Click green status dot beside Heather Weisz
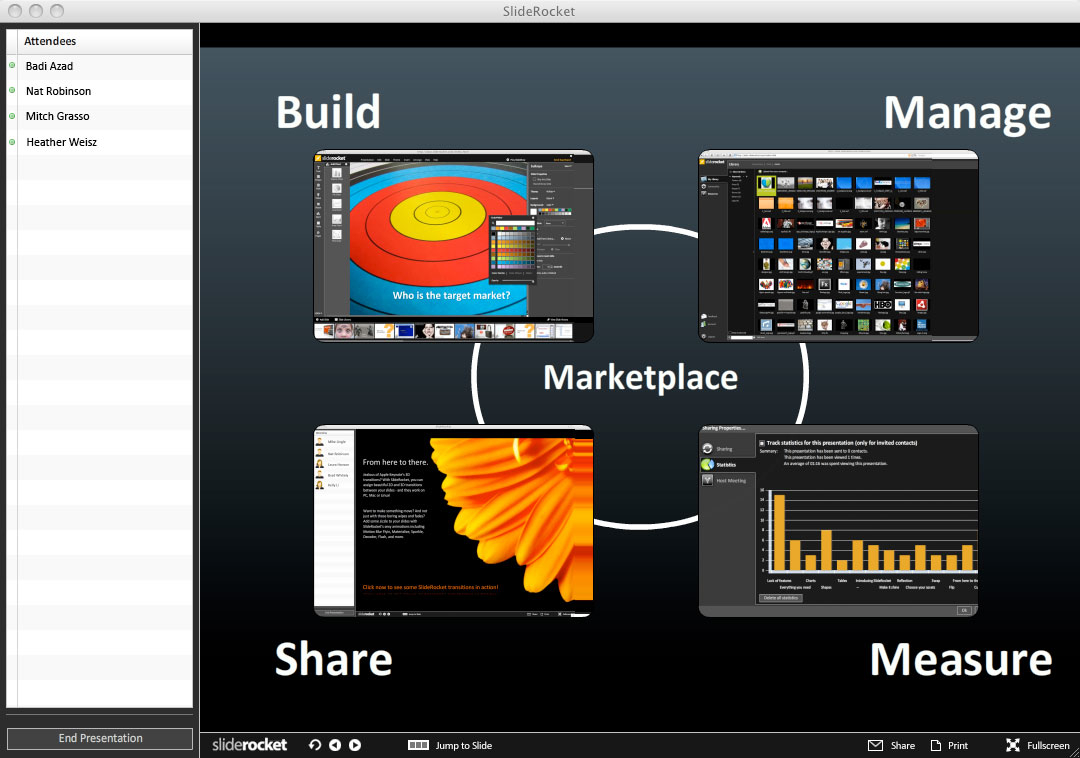 (12, 142)
